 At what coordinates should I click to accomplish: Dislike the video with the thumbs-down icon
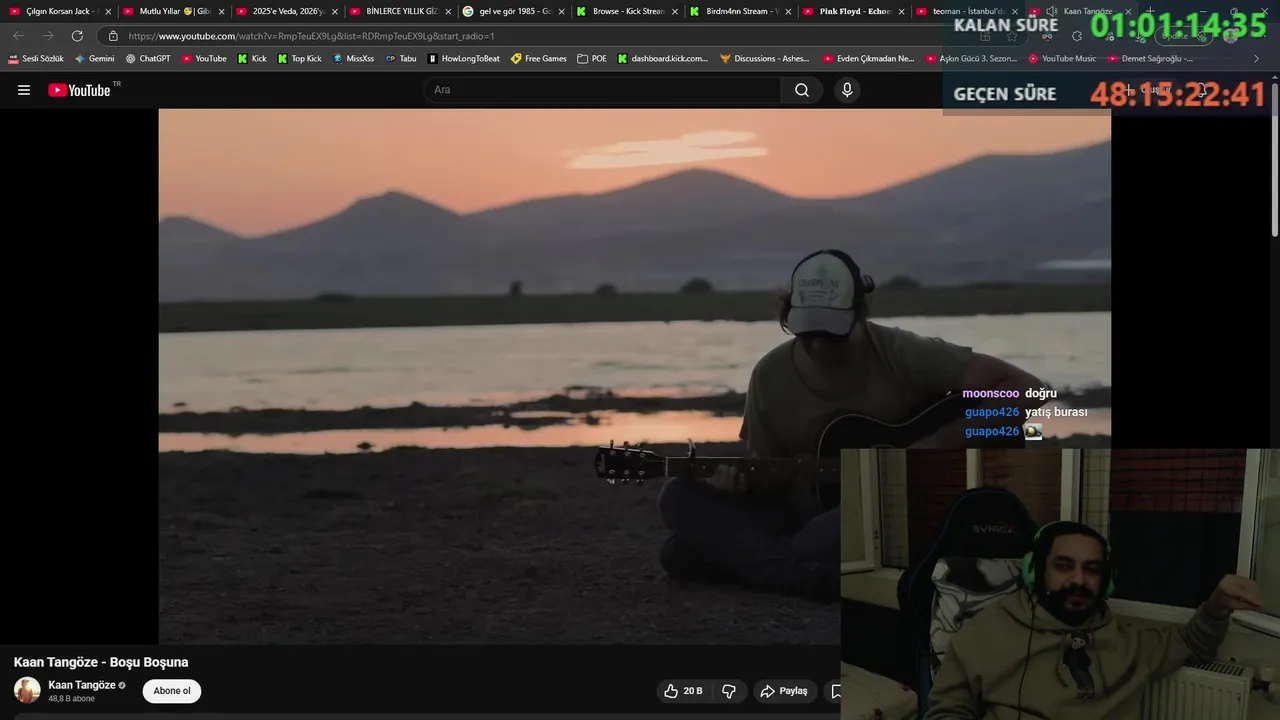point(729,691)
